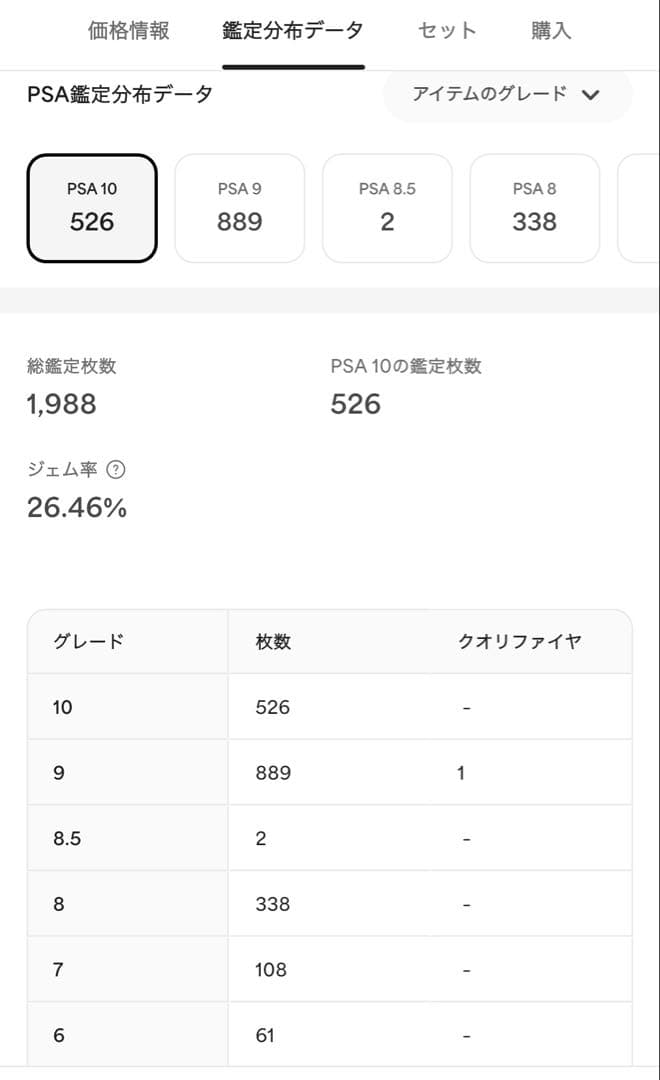Viewport: 660px width, 1080px height.
Task: Click the gem rate percentage 26.46%
Action: click(77, 508)
